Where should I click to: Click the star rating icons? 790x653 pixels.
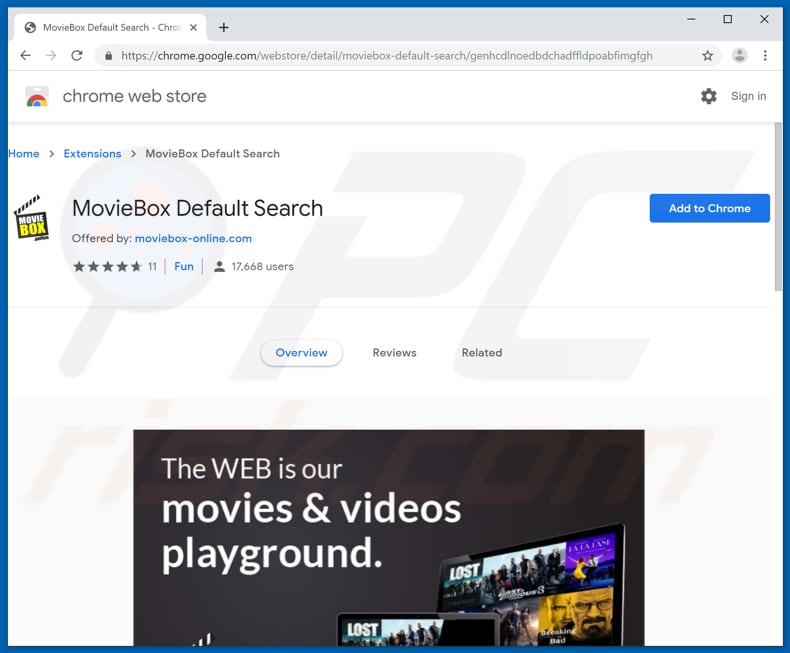(107, 267)
